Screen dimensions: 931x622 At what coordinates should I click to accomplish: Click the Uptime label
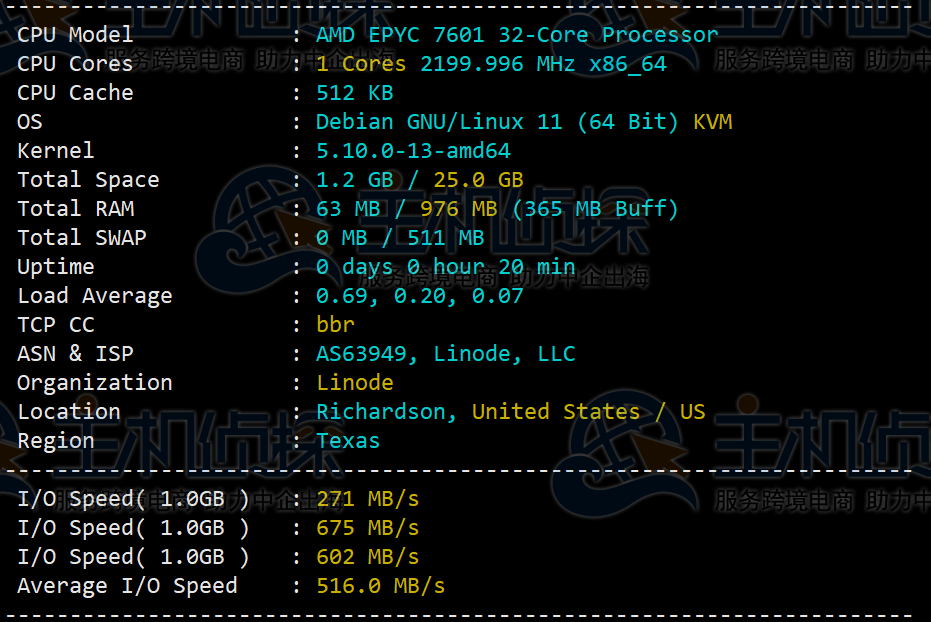pyautogui.click(x=56, y=267)
